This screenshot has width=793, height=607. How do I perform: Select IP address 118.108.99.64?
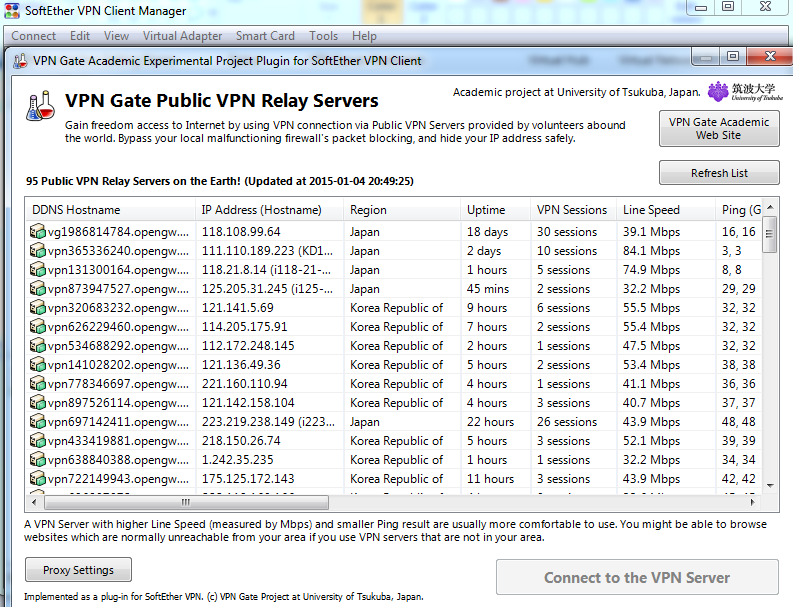pos(241,232)
